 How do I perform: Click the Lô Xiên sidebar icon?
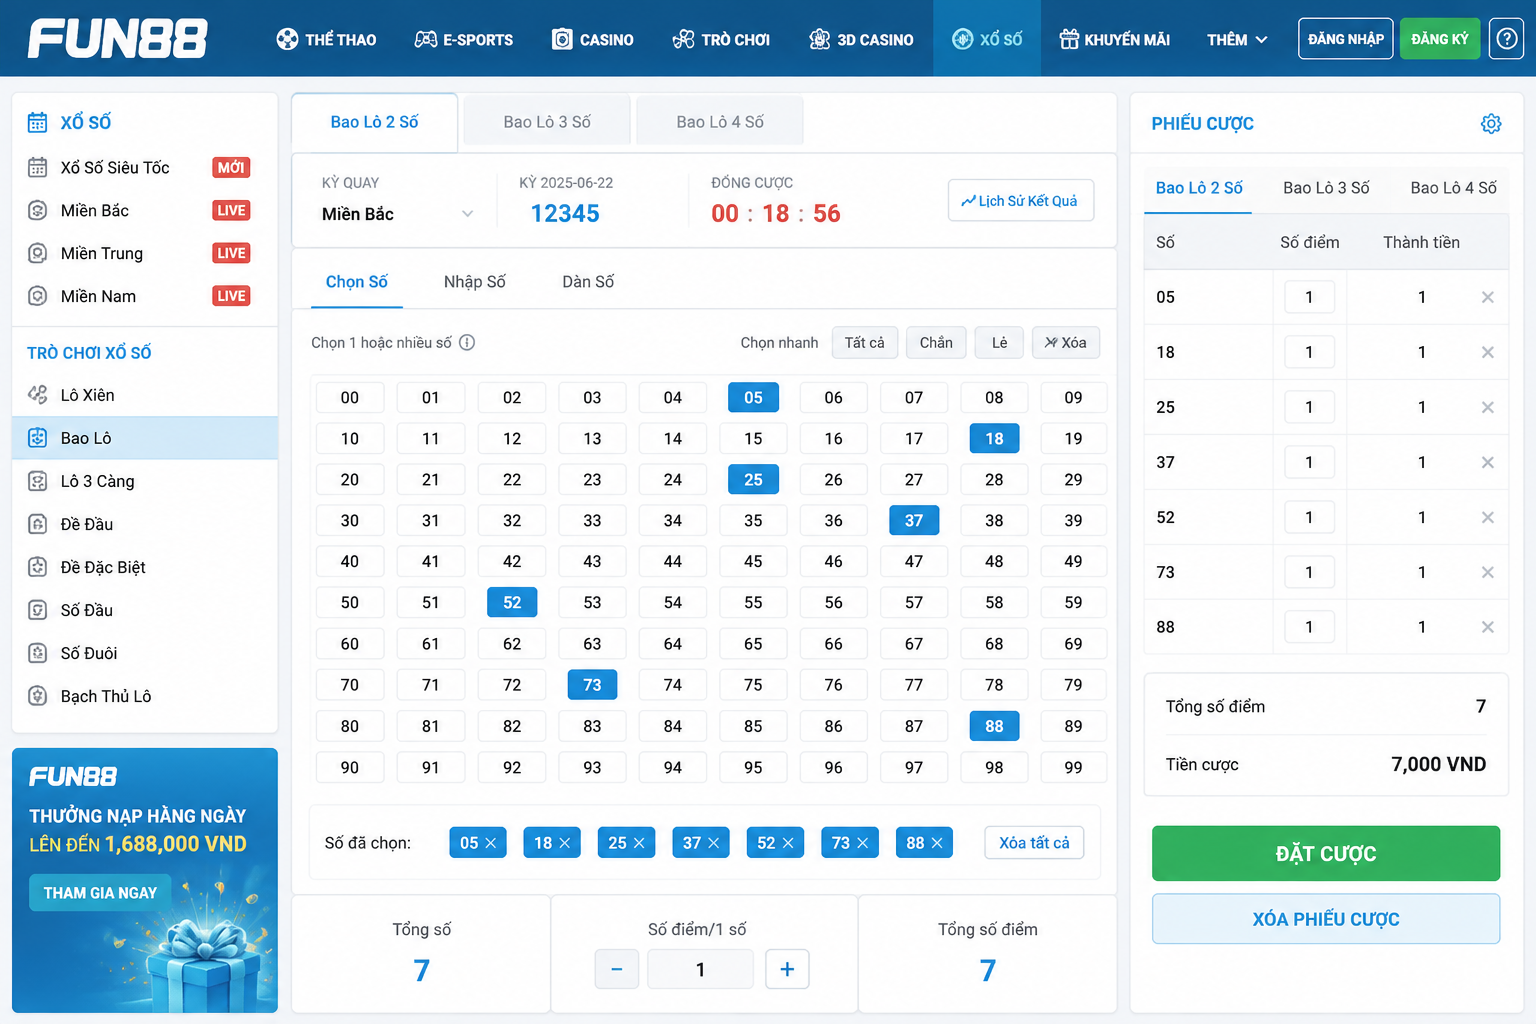(38, 395)
